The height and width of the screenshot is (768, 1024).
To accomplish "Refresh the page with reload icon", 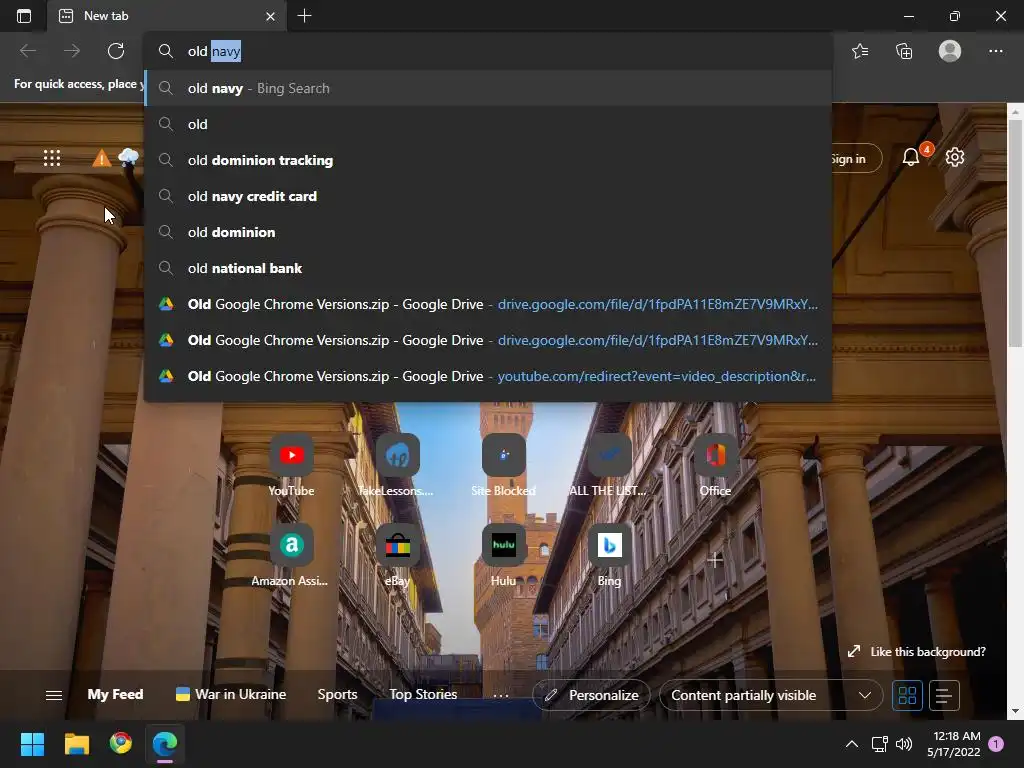I will pyautogui.click(x=116, y=51).
